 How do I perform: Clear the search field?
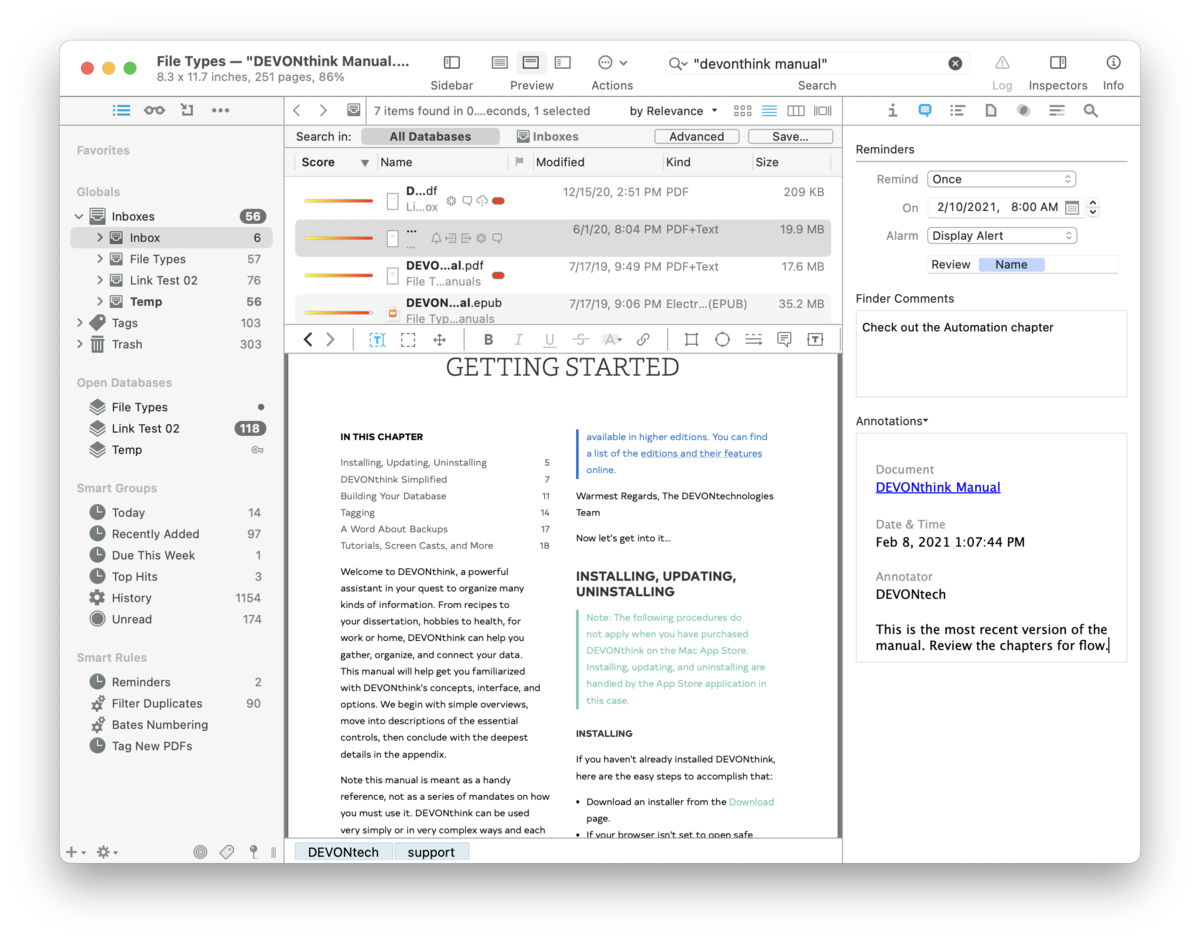click(955, 63)
